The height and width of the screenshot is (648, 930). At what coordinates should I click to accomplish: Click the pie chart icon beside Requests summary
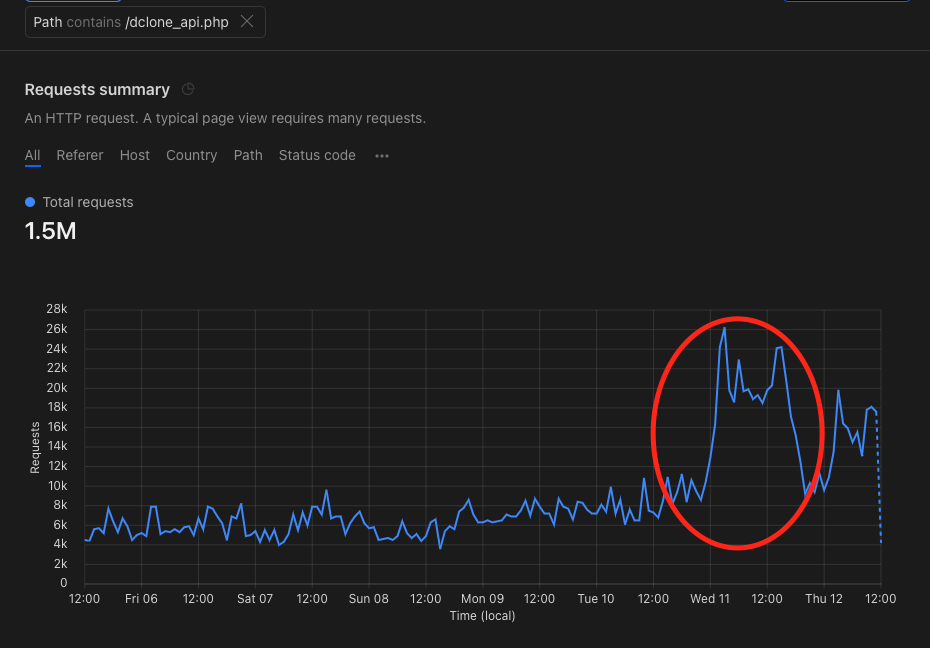[x=187, y=89]
